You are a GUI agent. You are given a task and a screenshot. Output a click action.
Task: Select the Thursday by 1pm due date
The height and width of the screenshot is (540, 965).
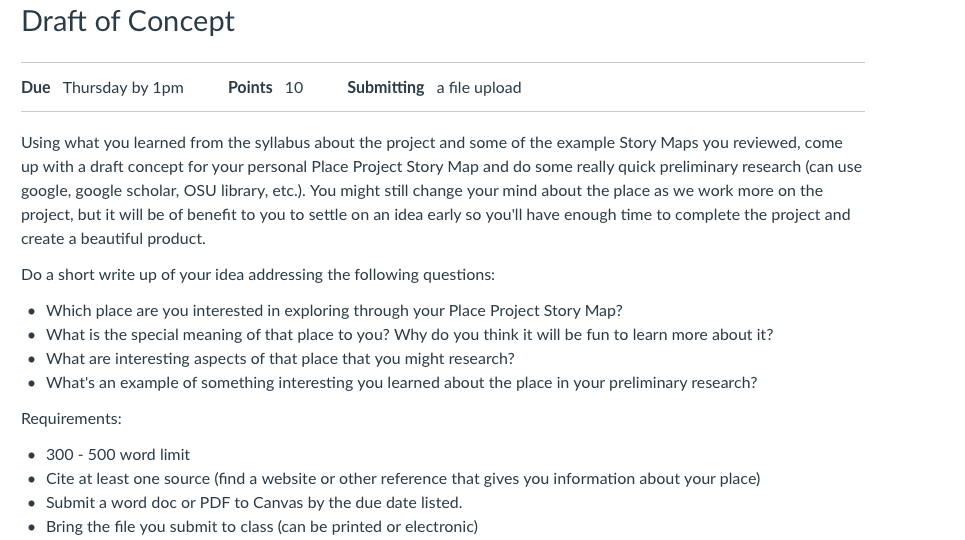click(123, 88)
